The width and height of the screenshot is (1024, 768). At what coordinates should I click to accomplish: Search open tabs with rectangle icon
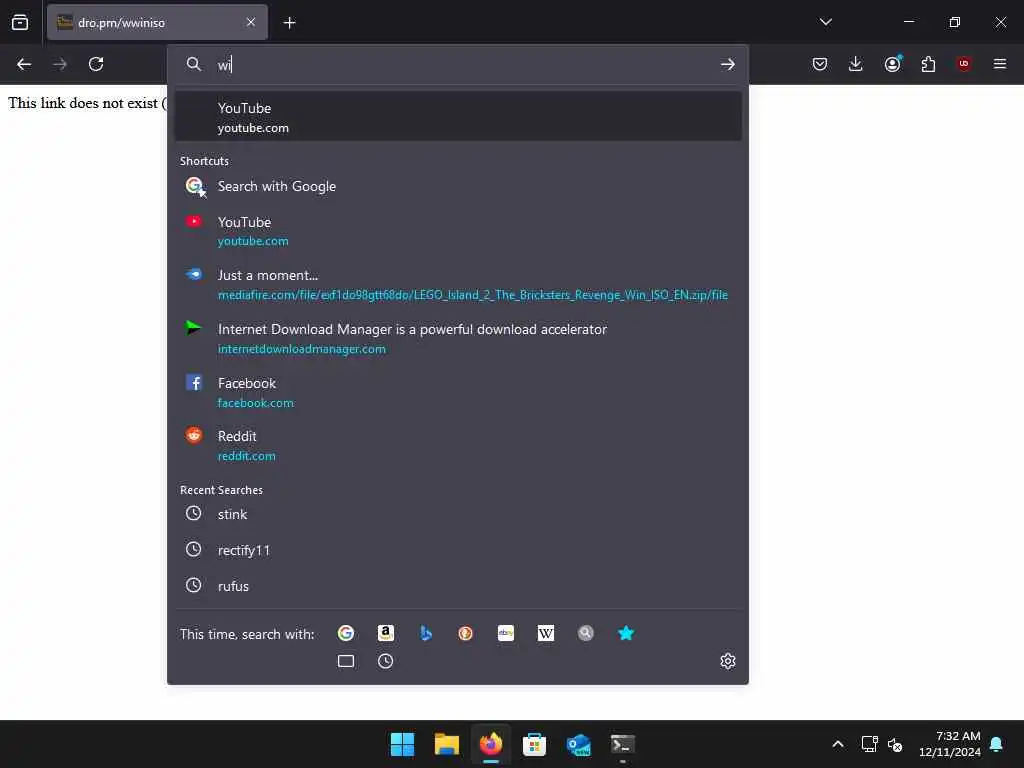pyautogui.click(x=346, y=661)
